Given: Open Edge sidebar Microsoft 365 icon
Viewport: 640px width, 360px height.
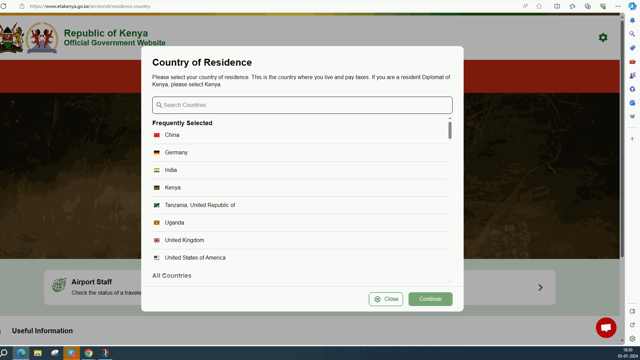Looking at the screenshot, I should pyautogui.click(x=632, y=89).
